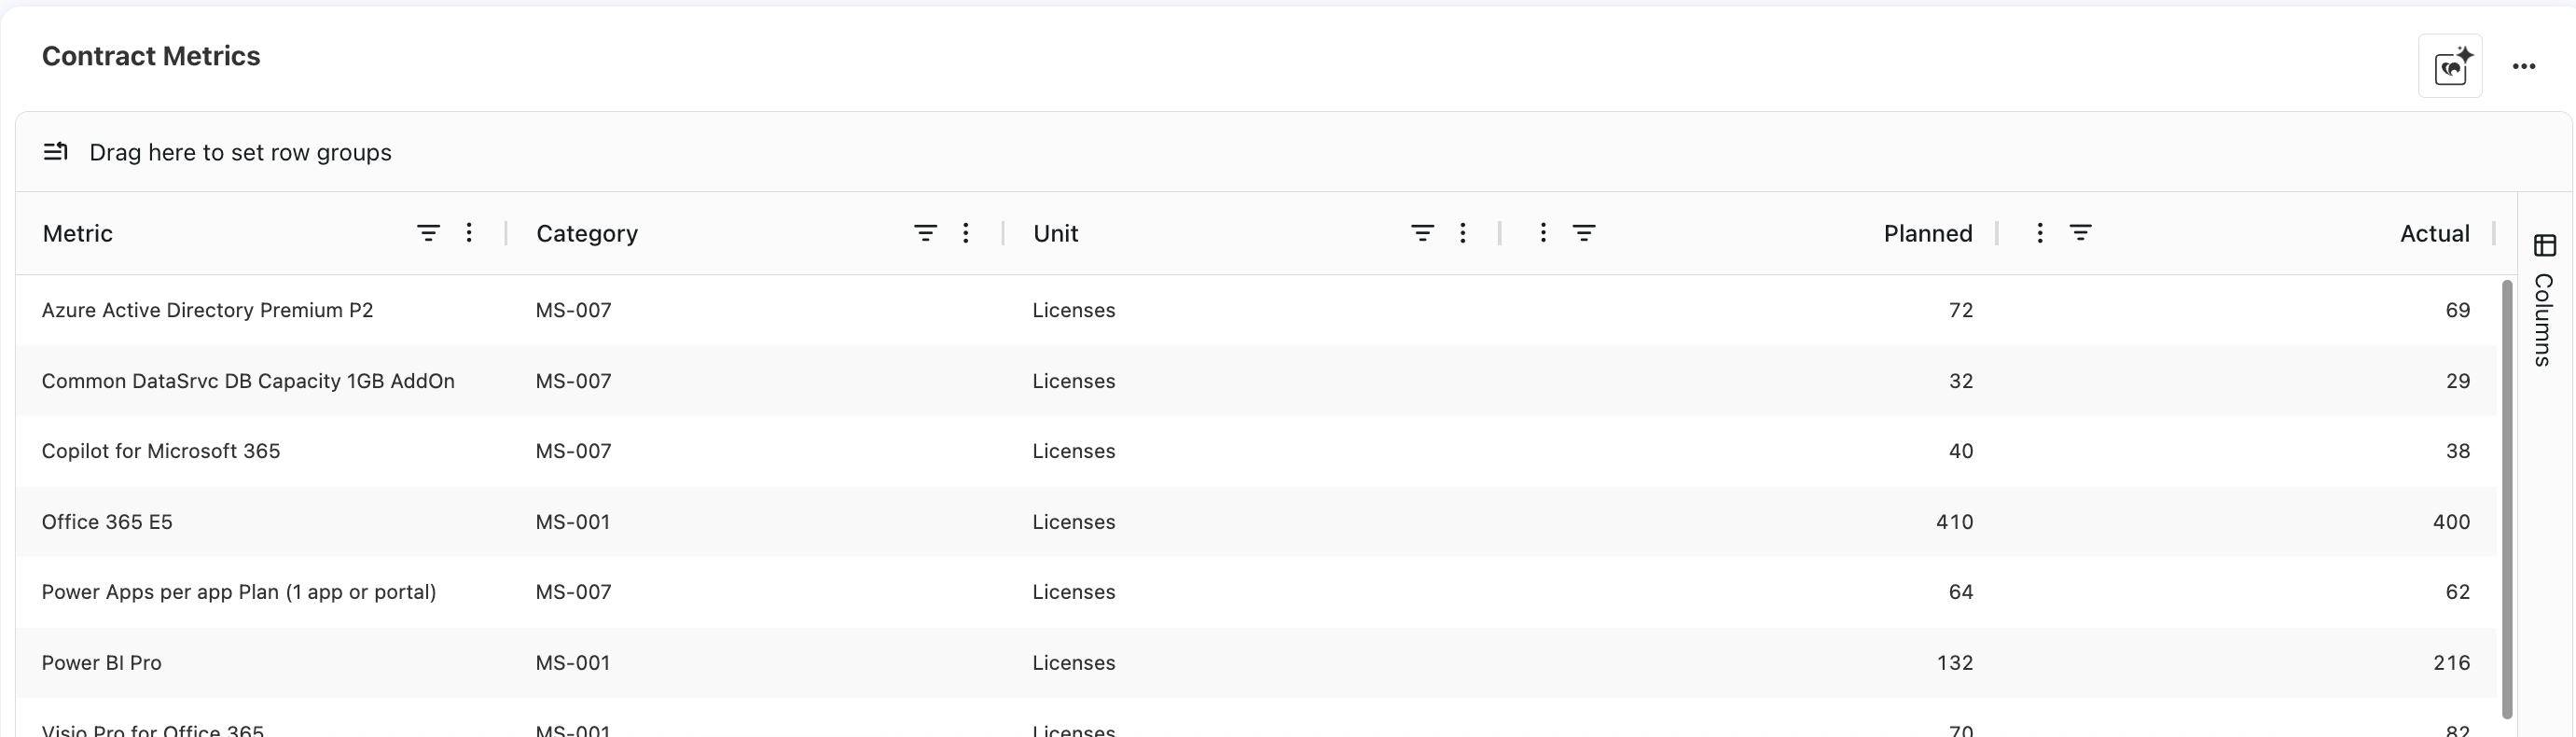Click planned value 40 for Copilot
Screen dimensions: 2576x737
pos(1961,451)
